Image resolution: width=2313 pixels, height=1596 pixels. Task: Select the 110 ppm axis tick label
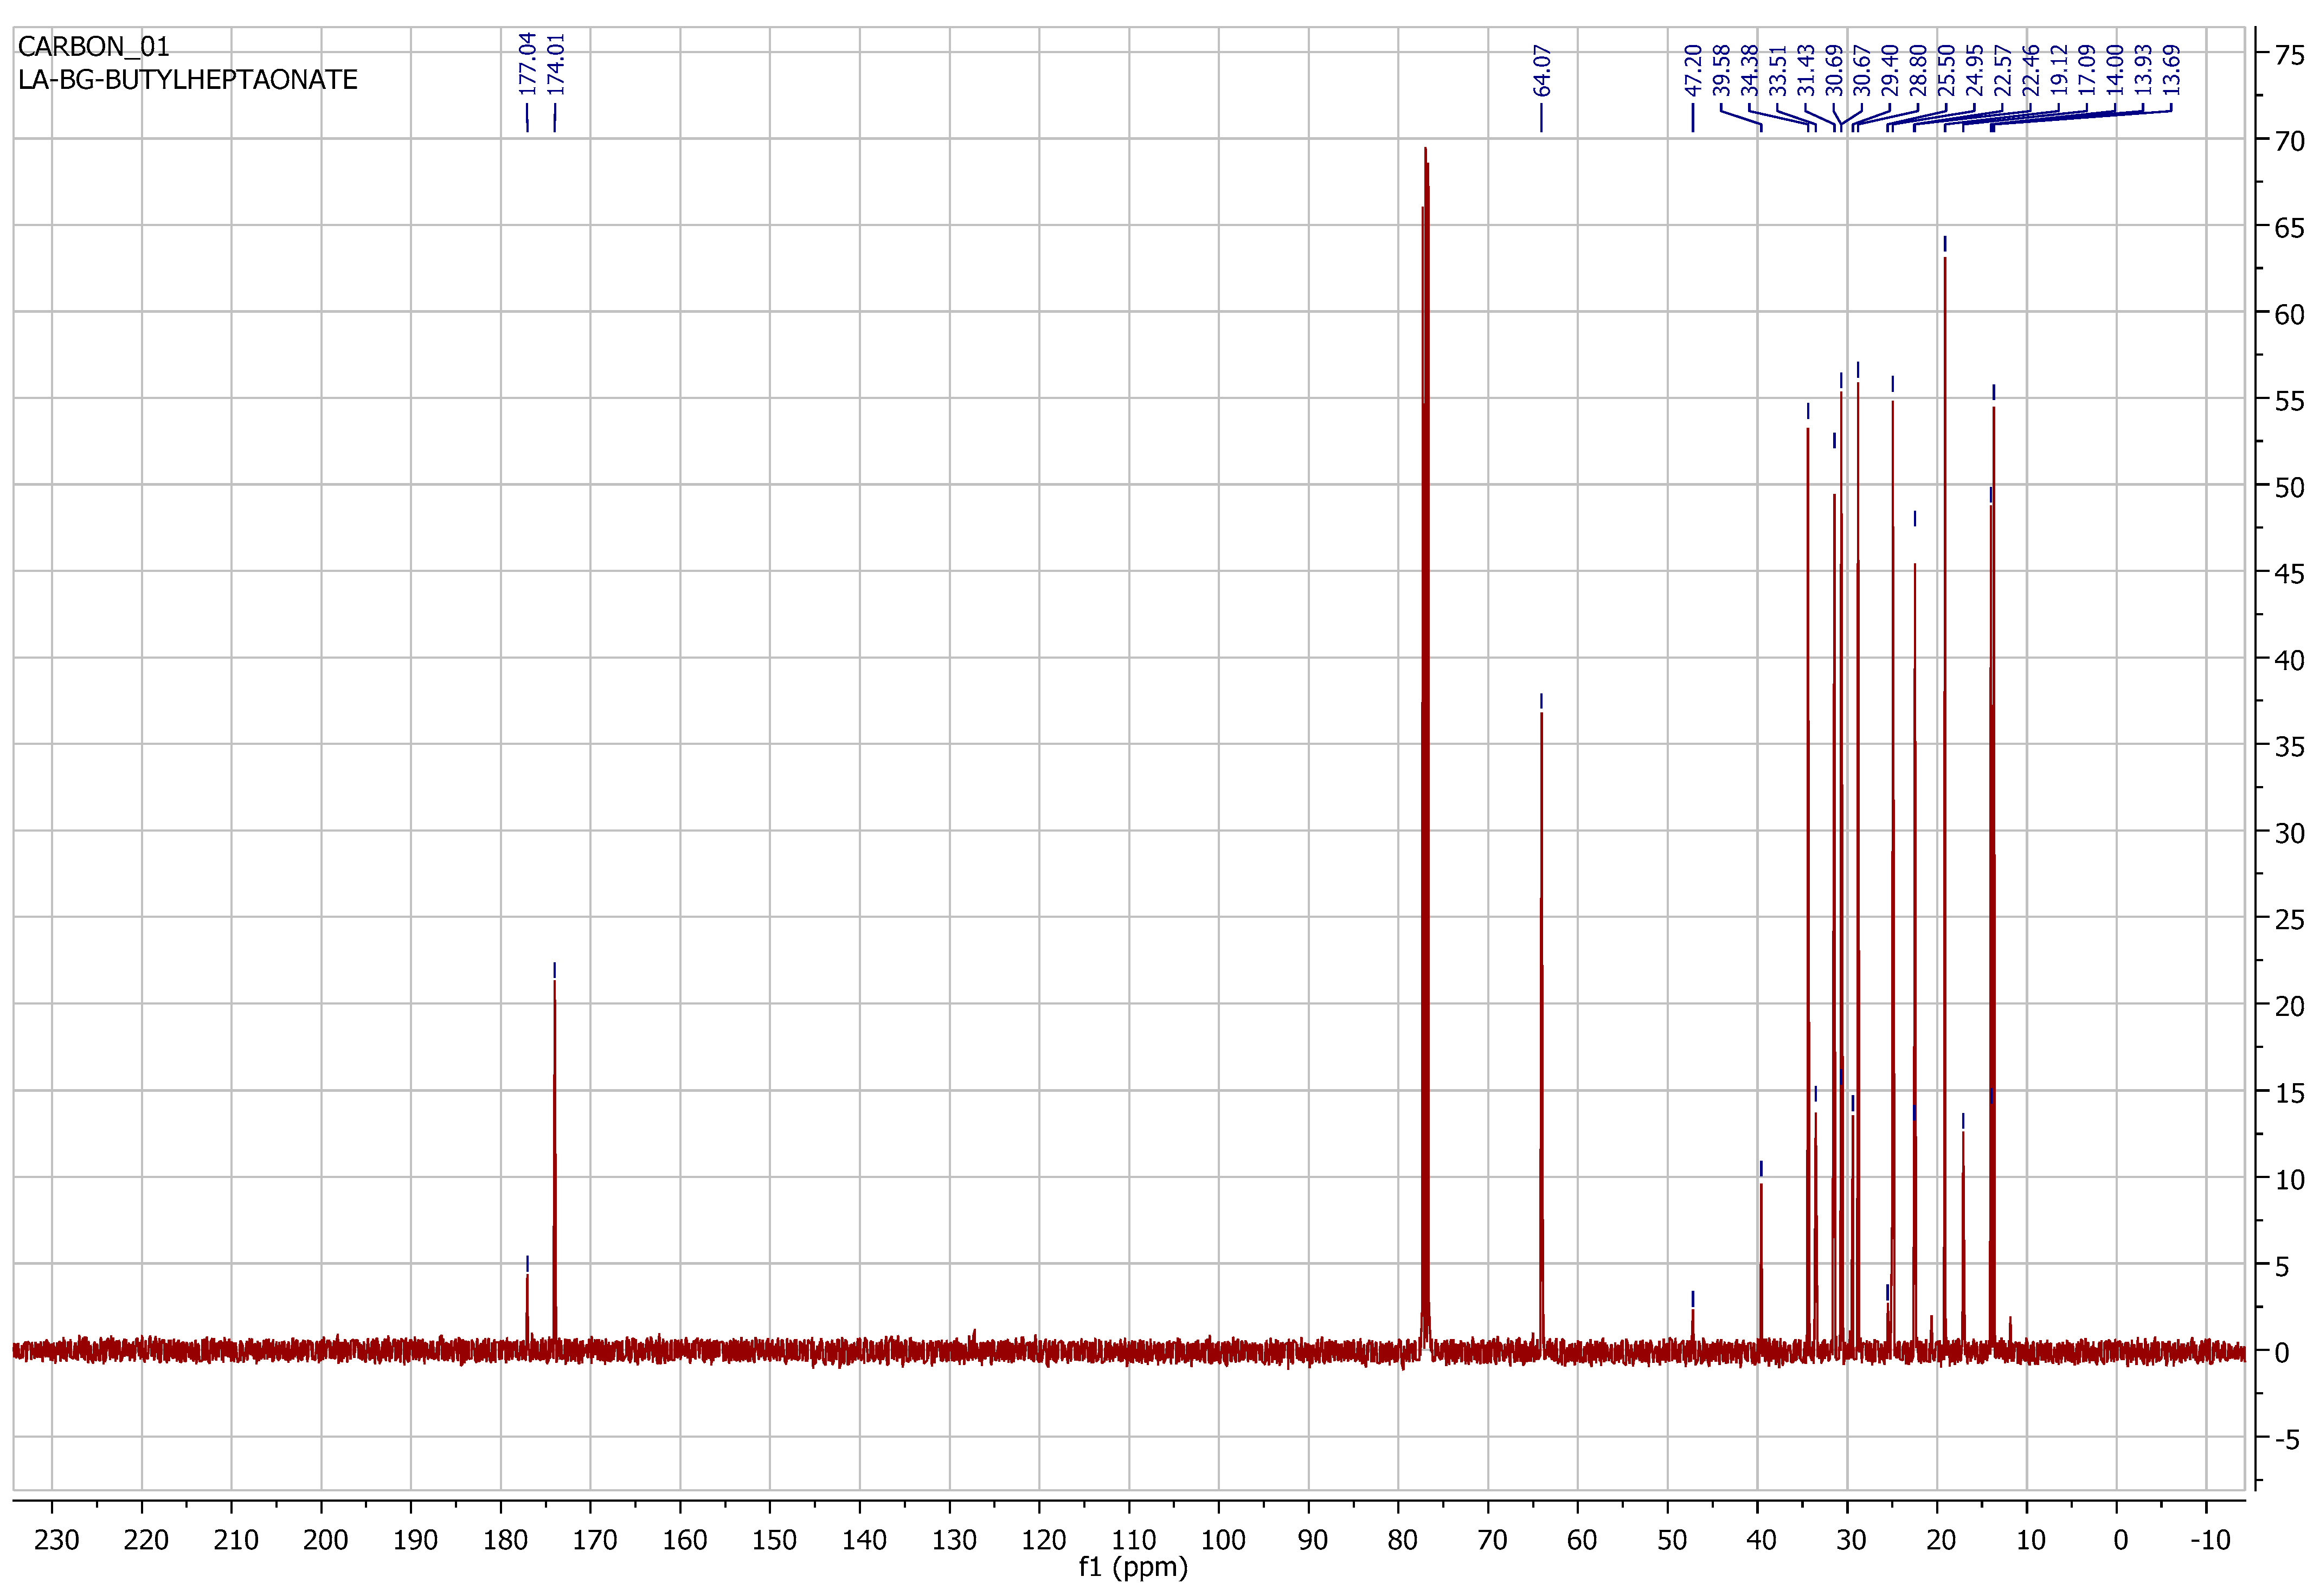pos(1133,1540)
